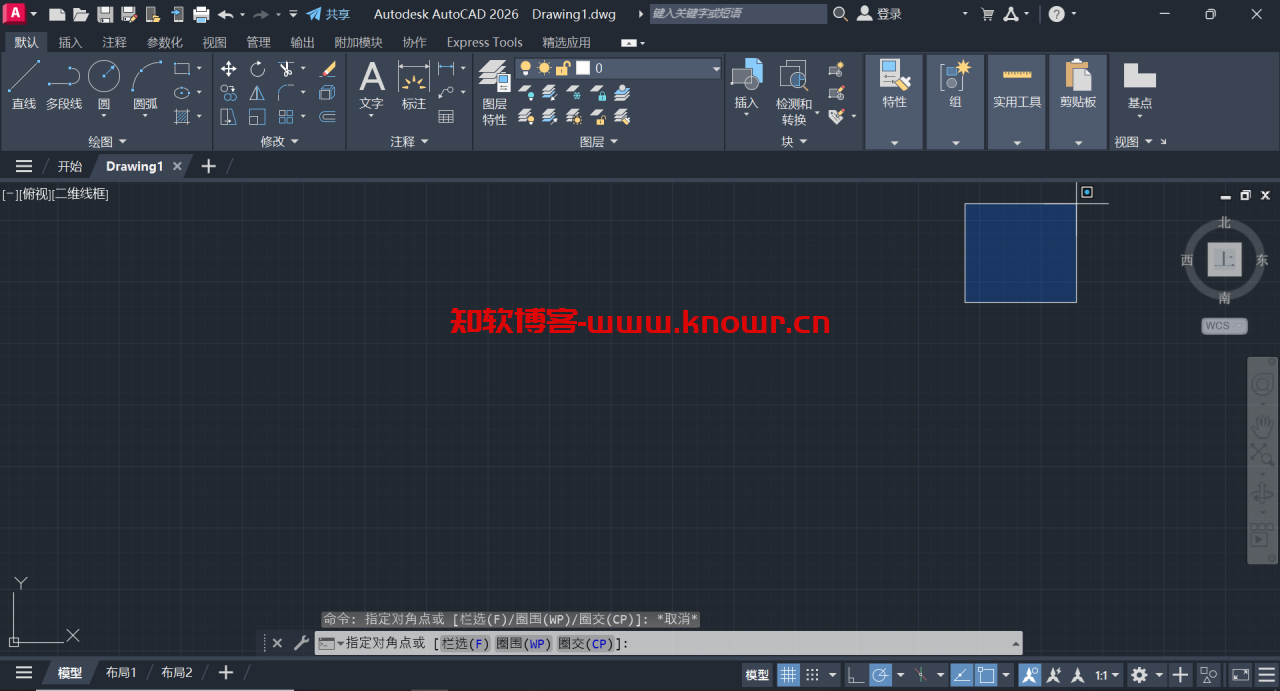Choose 栏选(F) option in command line

[x=466, y=643]
